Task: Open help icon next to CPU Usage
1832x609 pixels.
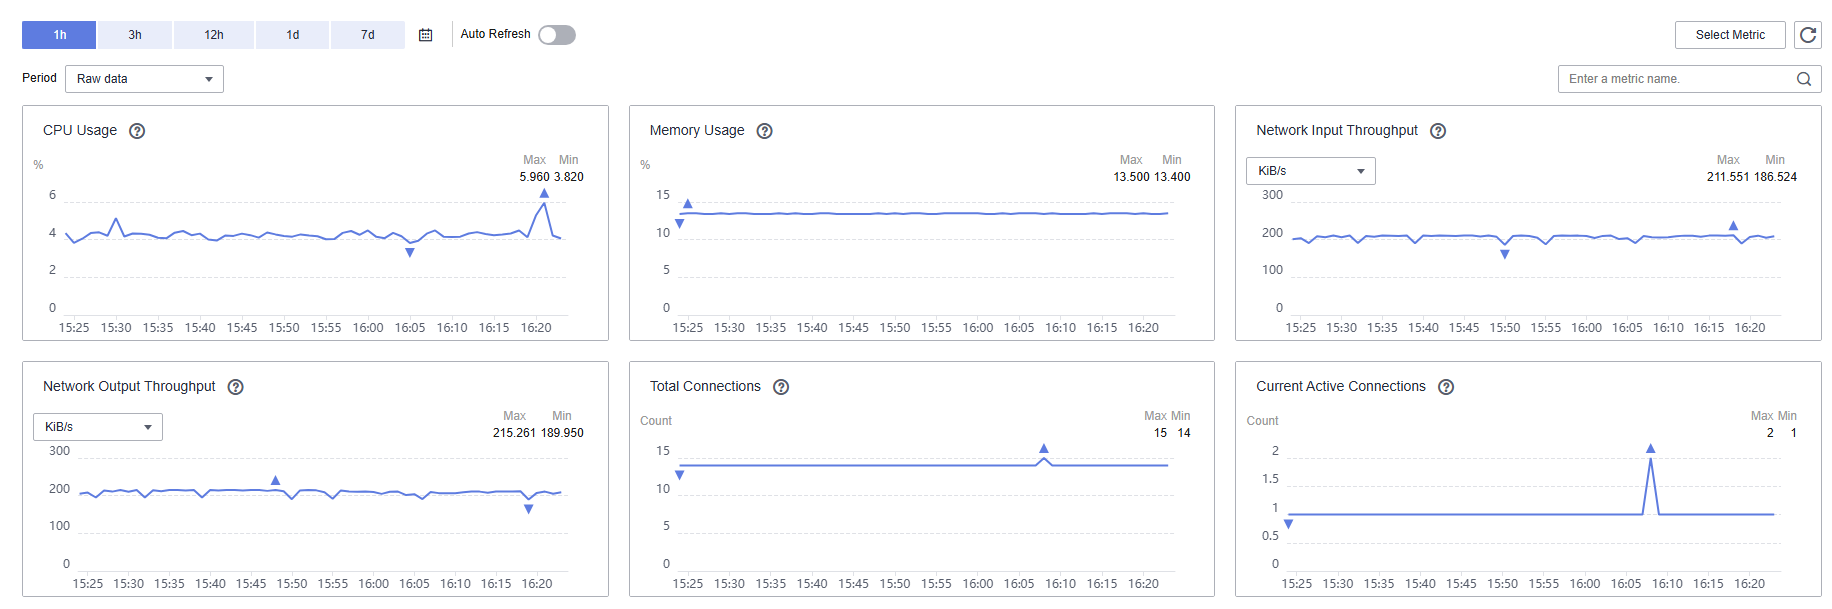Action: click(138, 131)
